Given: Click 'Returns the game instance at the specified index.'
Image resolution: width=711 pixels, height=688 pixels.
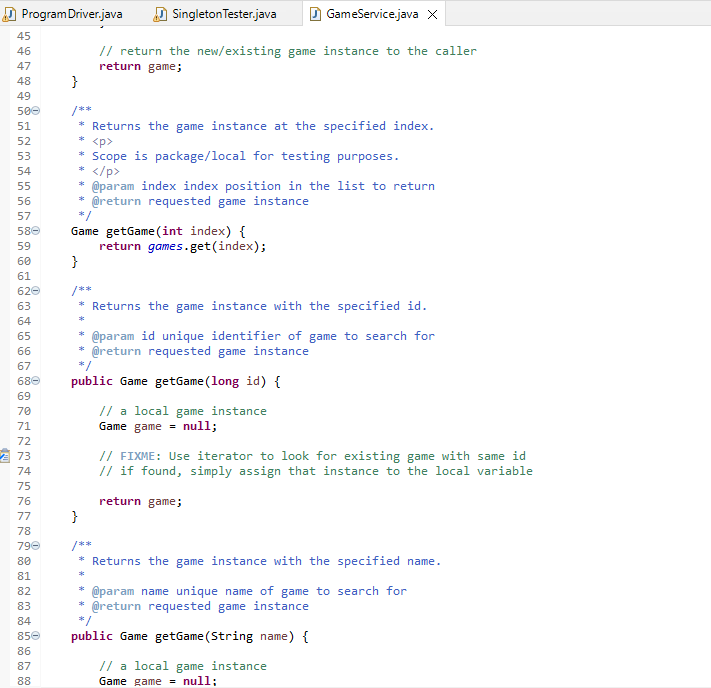Looking at the screenshot, I should (263, 126).
